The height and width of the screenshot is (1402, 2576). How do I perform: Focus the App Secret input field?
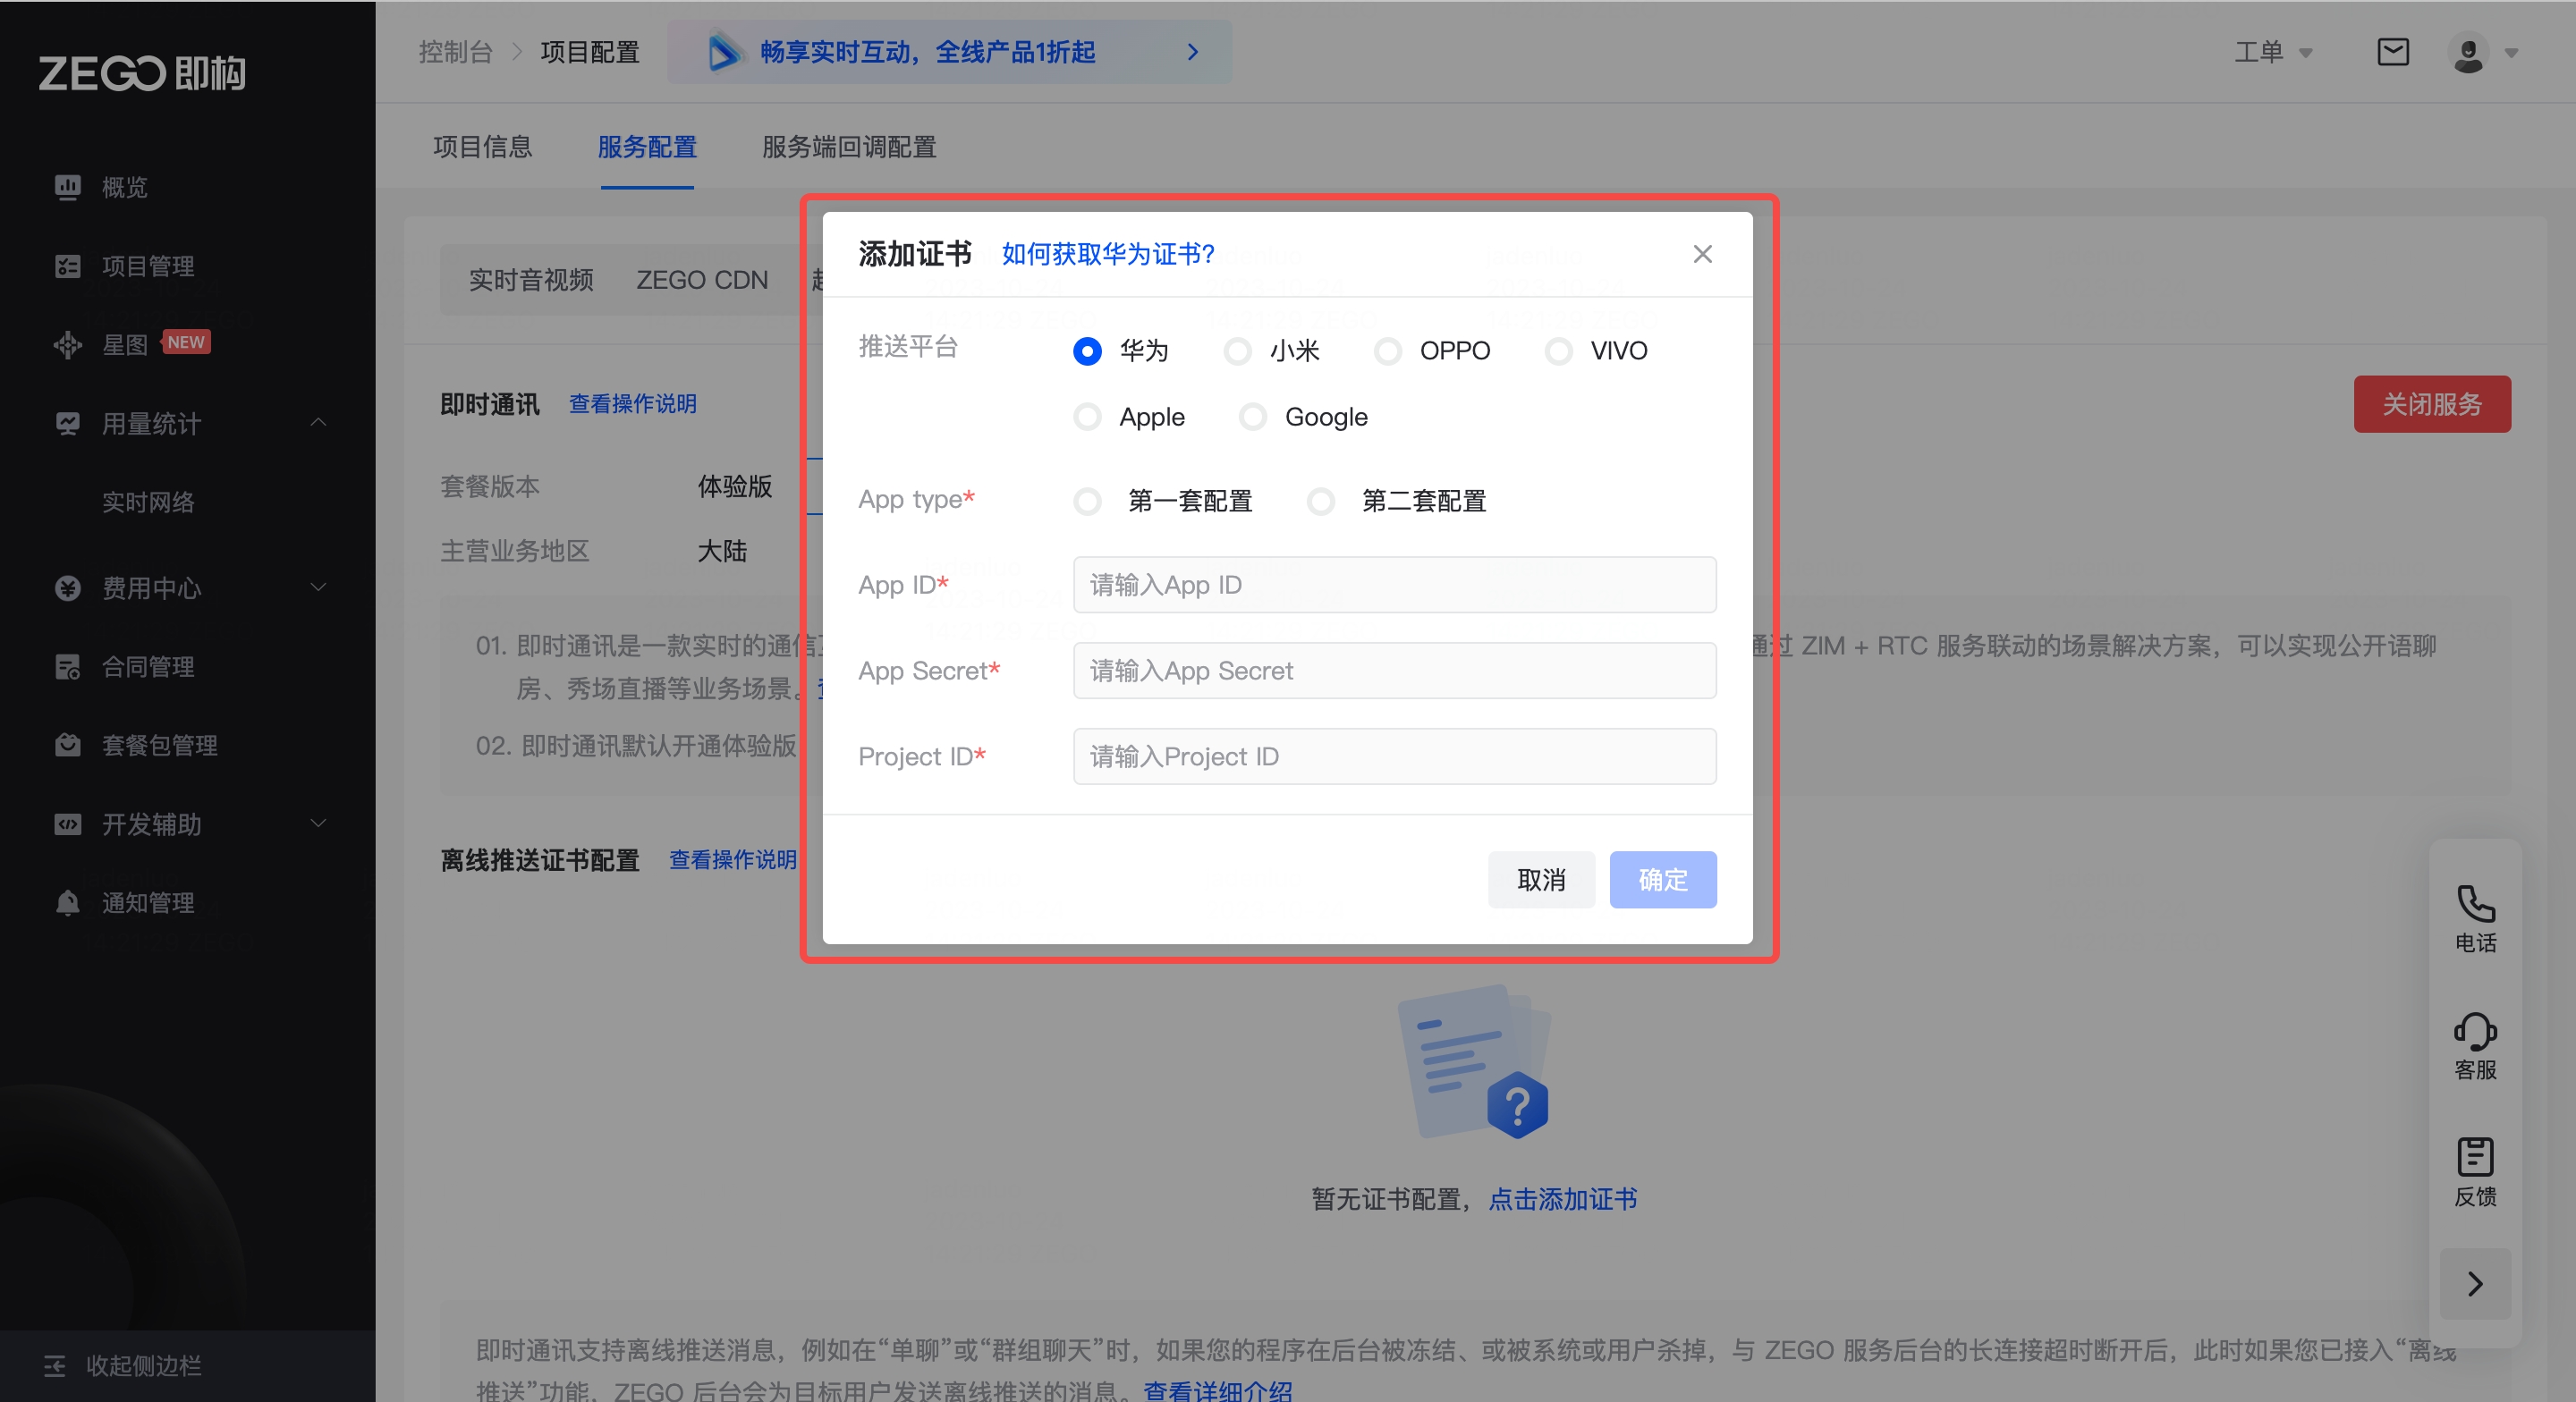coord(1394,671)
